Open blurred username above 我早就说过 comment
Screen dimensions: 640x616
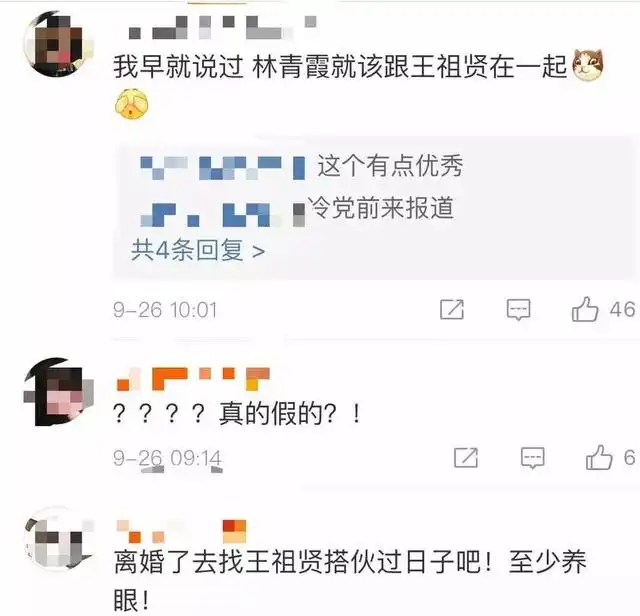click(x=222, y=28)
